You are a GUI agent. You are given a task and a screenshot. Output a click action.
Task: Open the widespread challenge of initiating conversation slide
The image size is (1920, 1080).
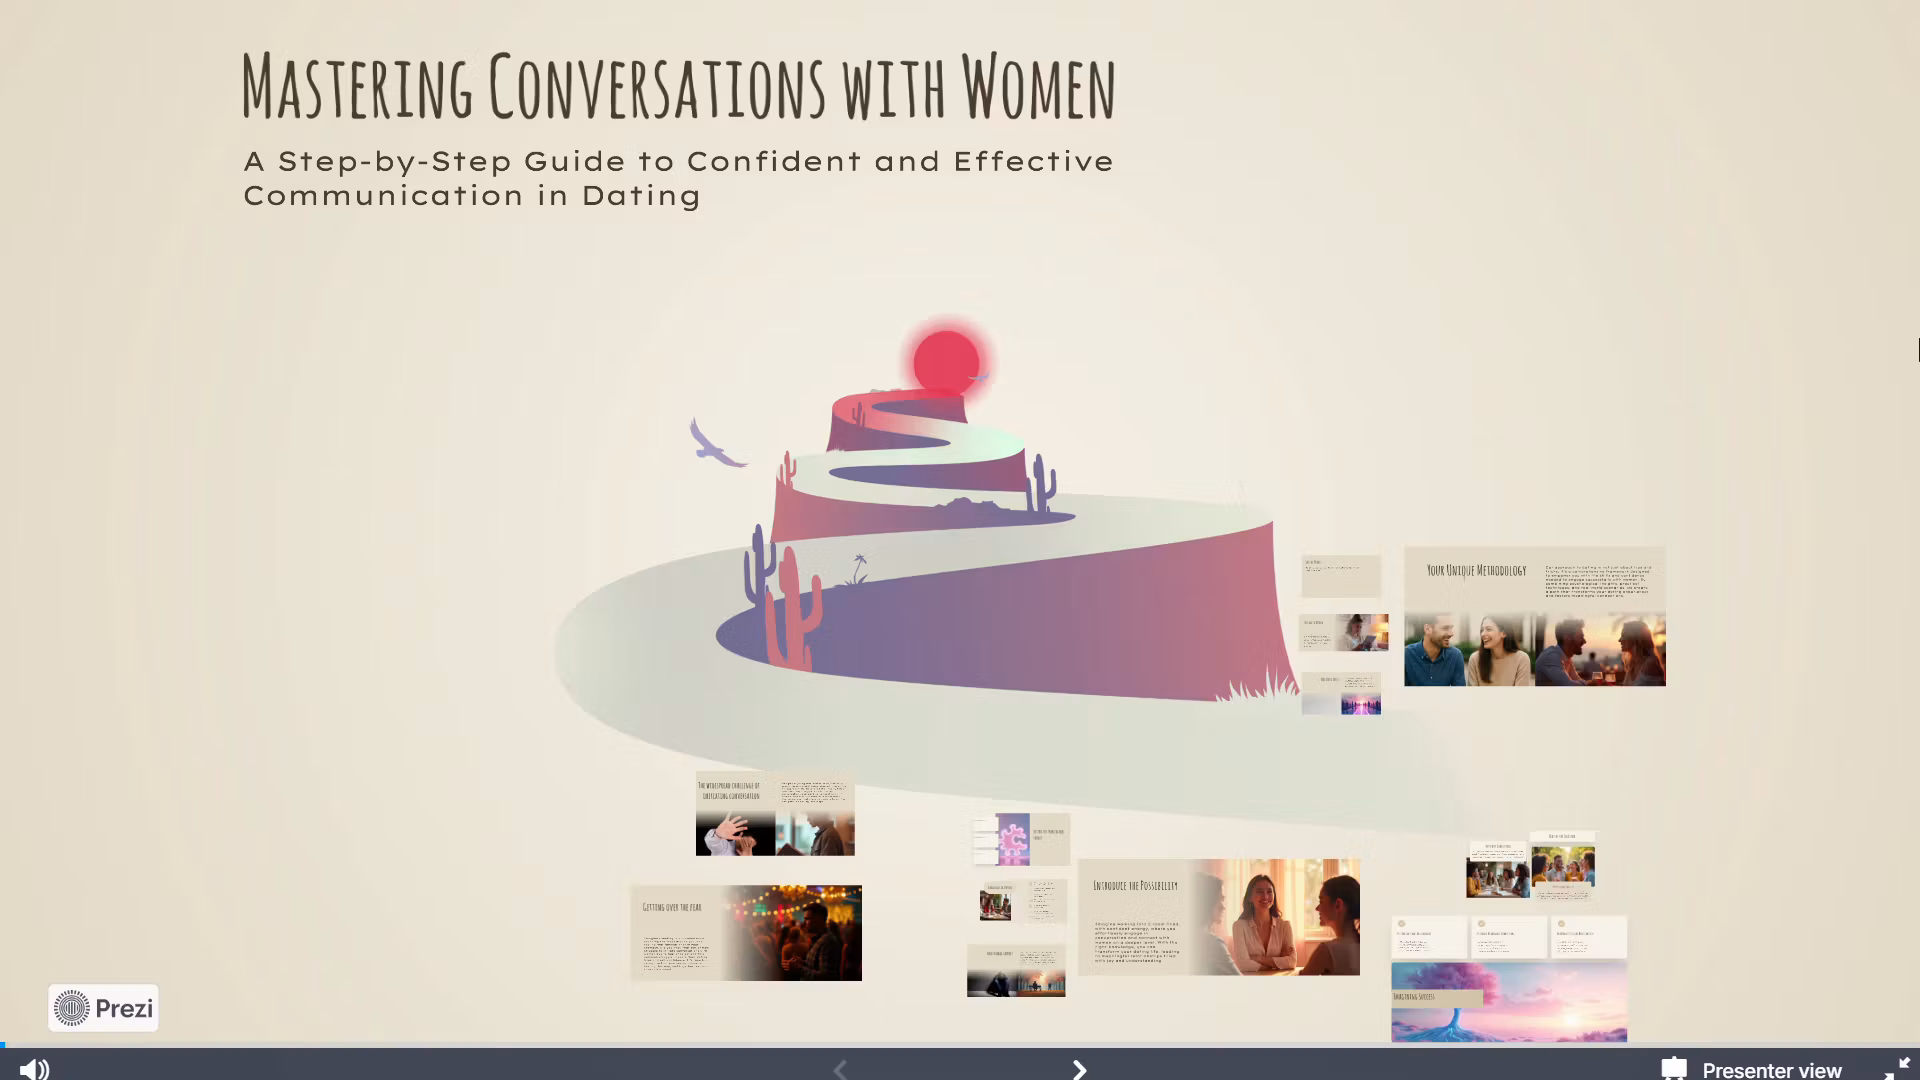pos(775,814)
